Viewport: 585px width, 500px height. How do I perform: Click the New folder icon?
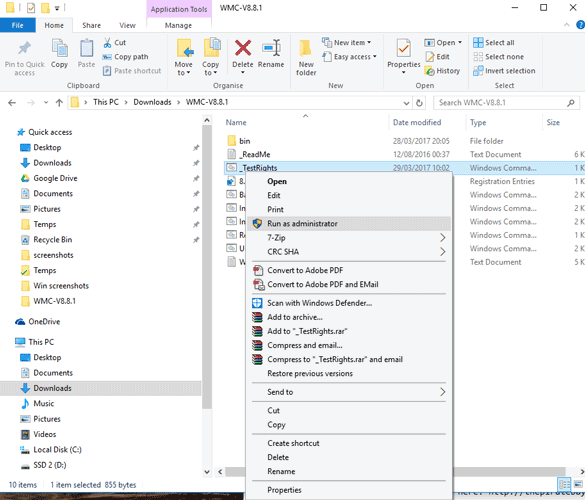click(306, 49)
